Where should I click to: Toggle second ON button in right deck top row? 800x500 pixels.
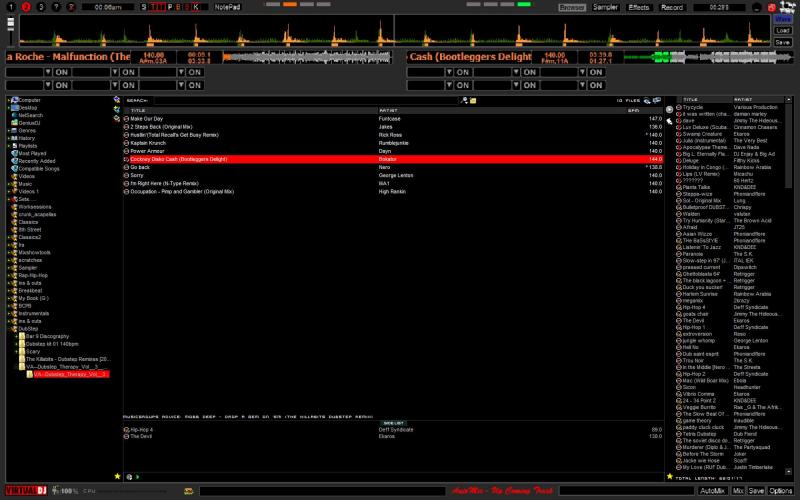pos(530,72)
